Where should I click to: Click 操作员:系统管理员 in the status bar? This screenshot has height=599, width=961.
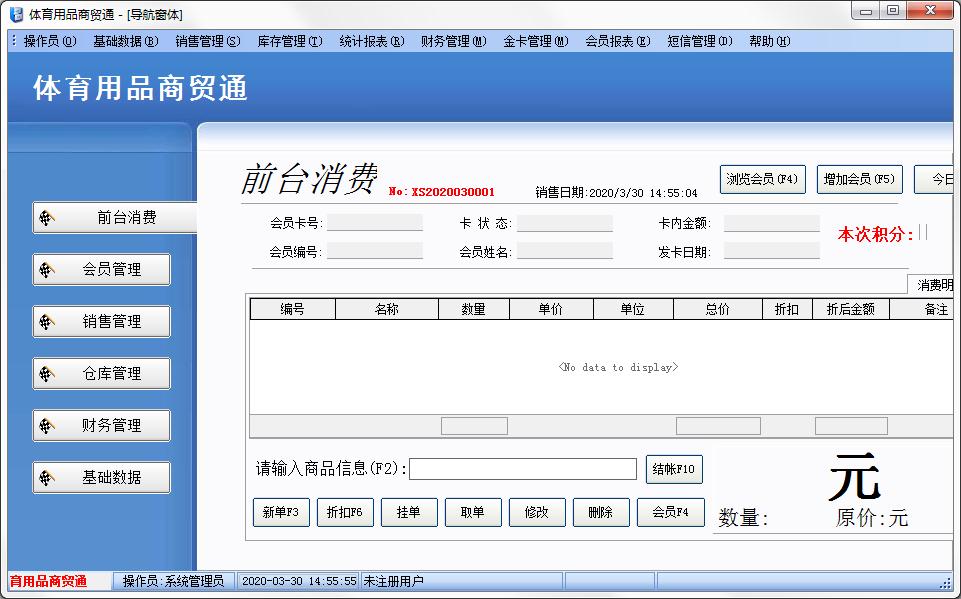pyautogui.click(x=173, y=581)
